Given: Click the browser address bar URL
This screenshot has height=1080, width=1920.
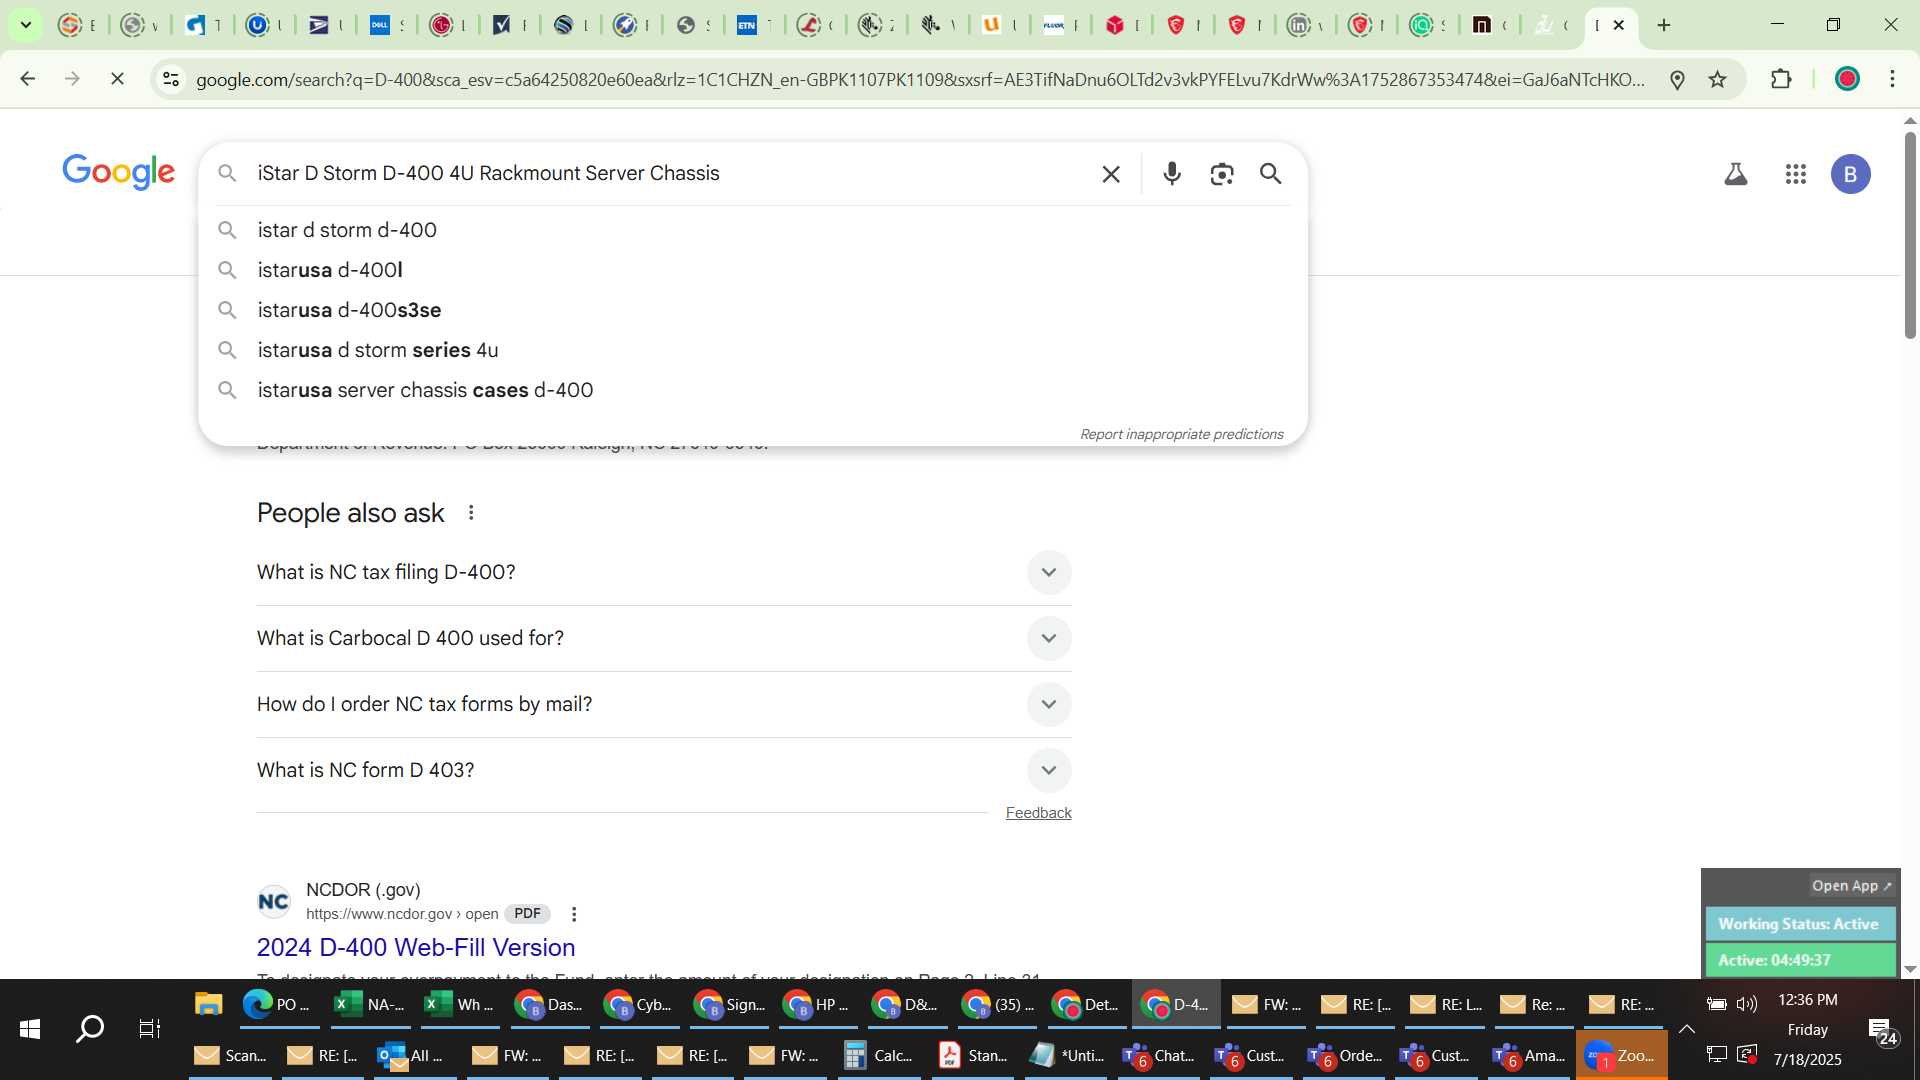Looking at the screenshot, I should (x=920, y=79).
